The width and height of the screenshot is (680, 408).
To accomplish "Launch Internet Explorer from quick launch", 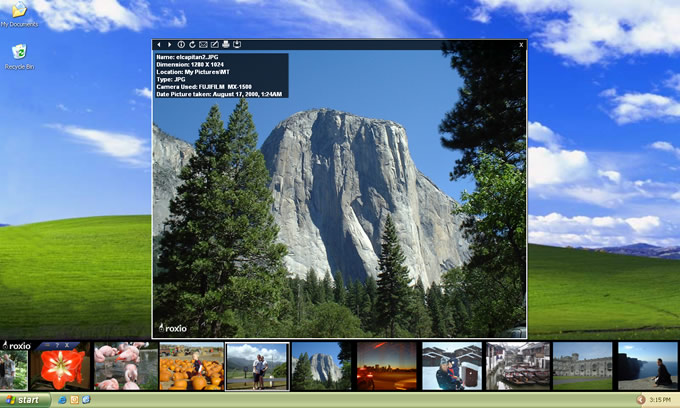I will tap(62, 400).
